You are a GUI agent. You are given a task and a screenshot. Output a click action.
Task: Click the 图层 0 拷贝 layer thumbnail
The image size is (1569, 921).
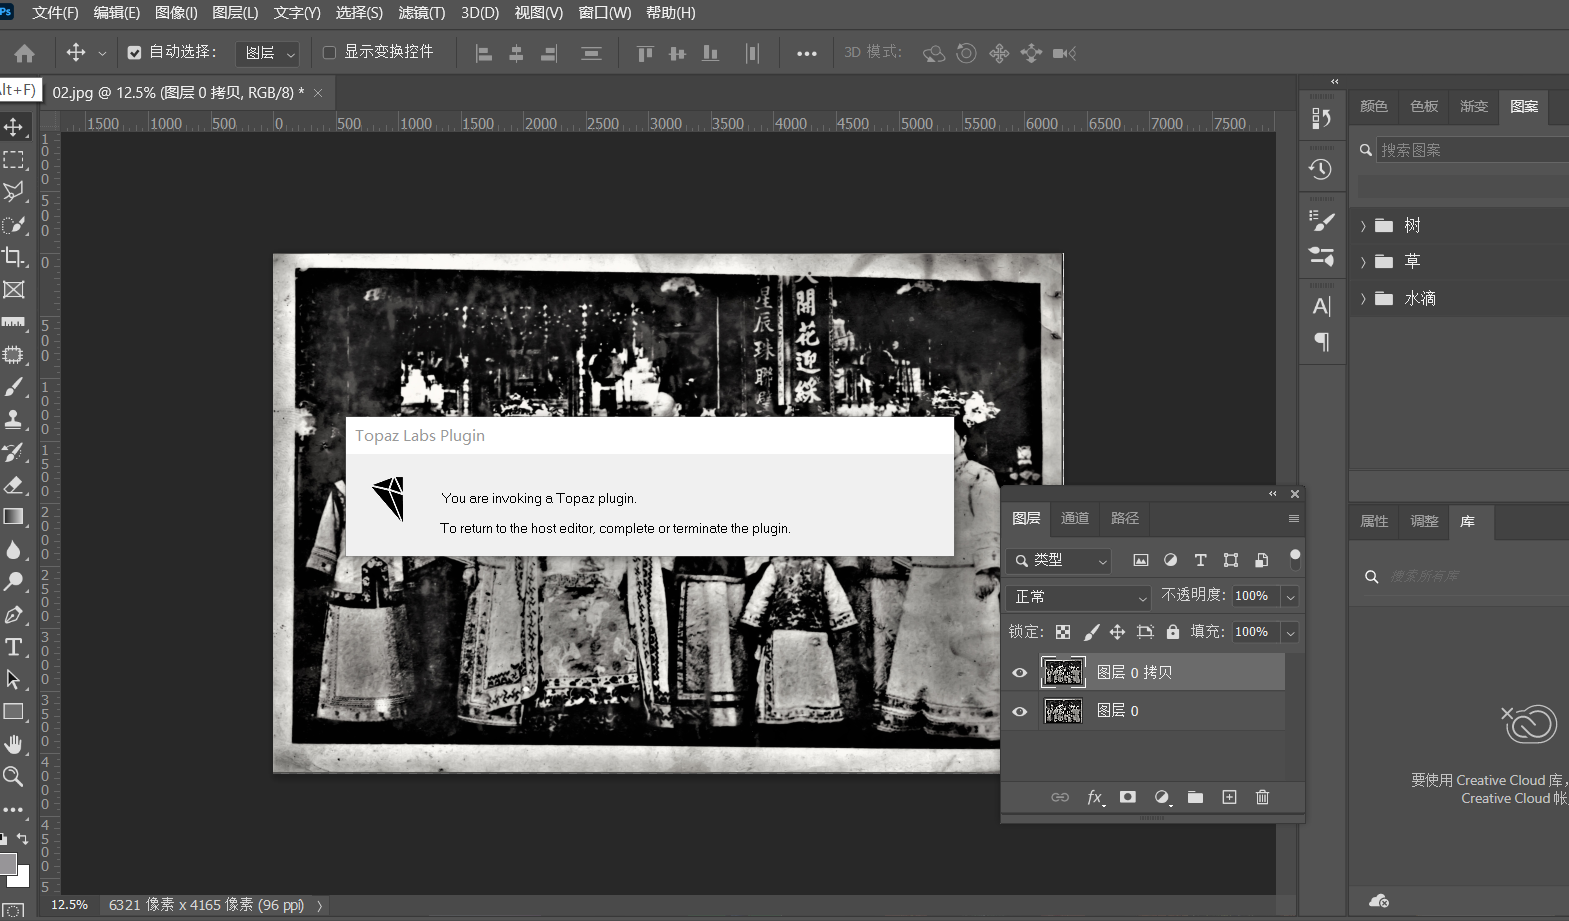point(1063,673)
